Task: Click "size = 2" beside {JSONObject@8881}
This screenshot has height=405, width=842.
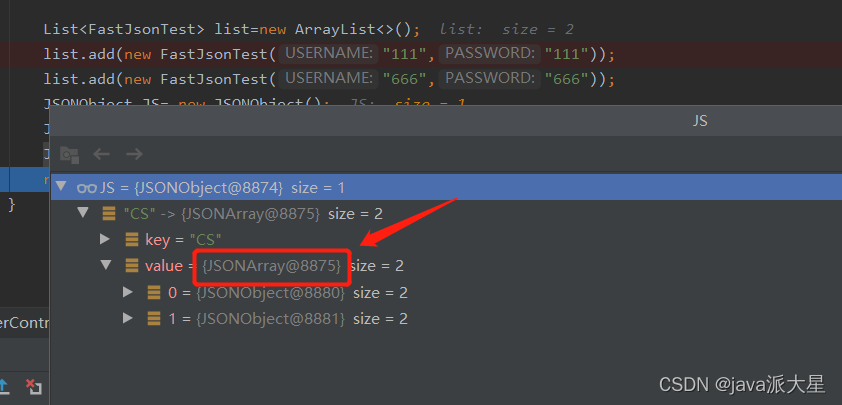Action: 380,319
